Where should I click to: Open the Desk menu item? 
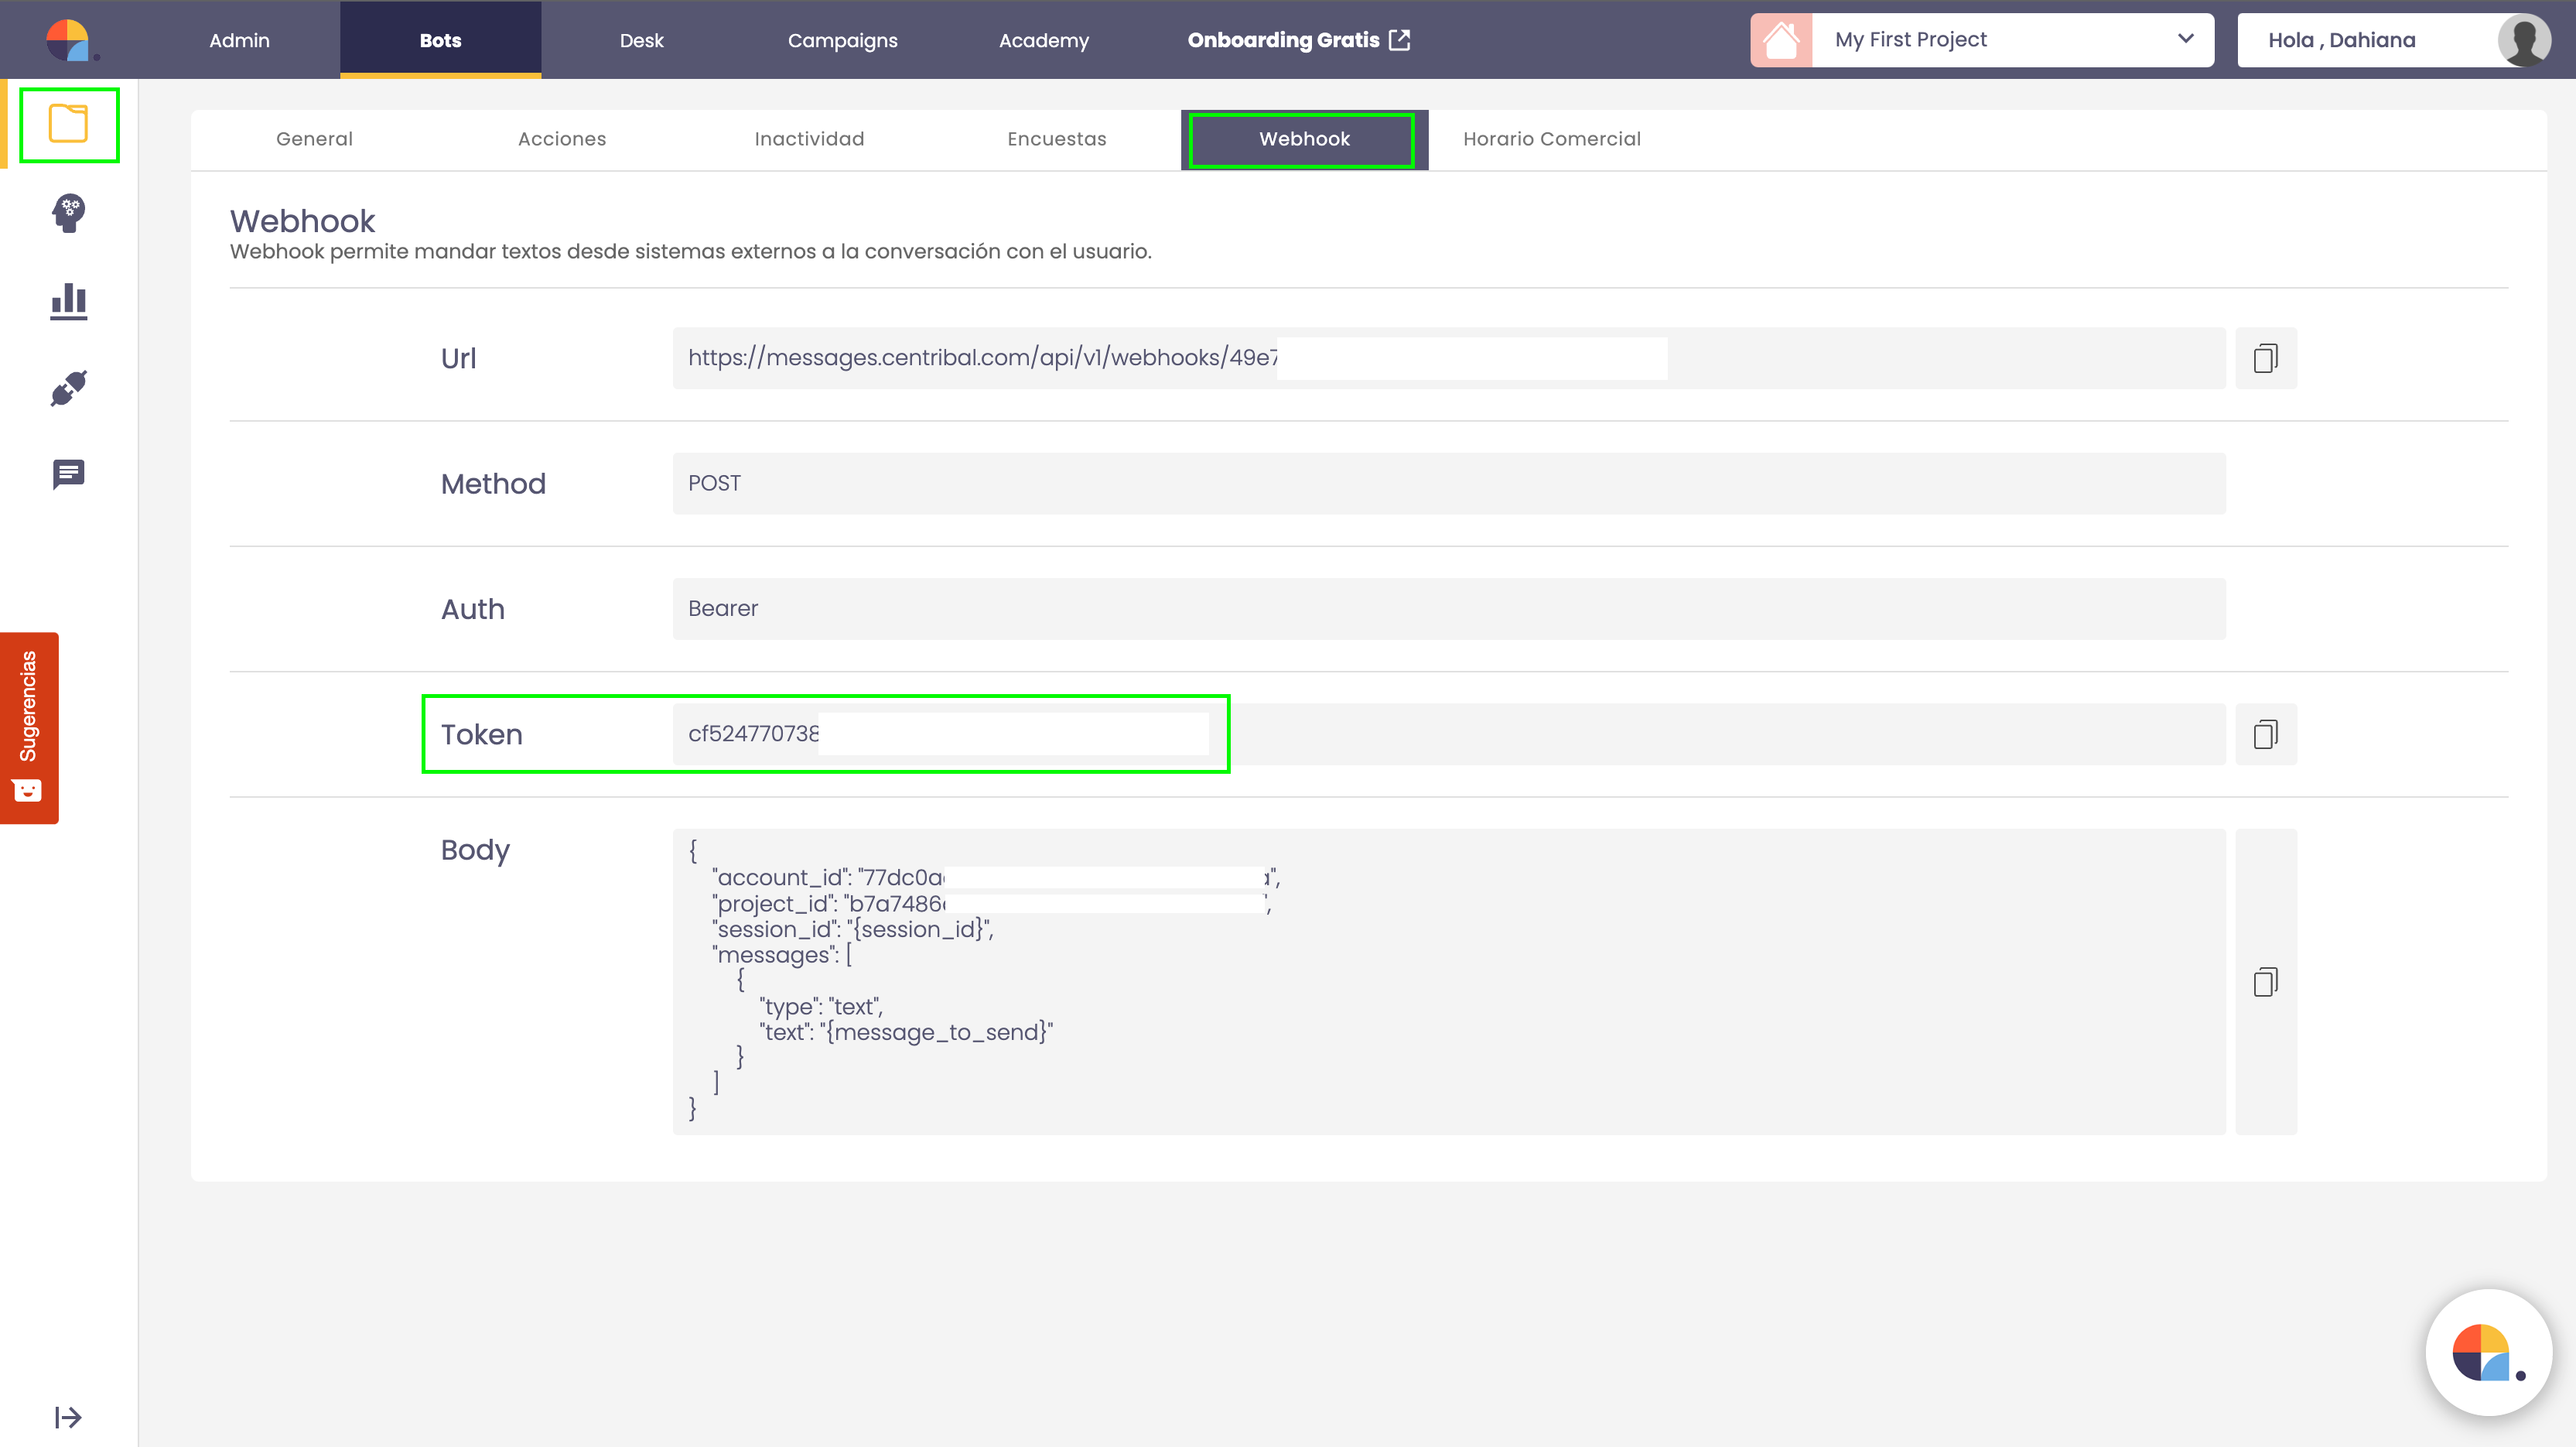tap(641, 40)
